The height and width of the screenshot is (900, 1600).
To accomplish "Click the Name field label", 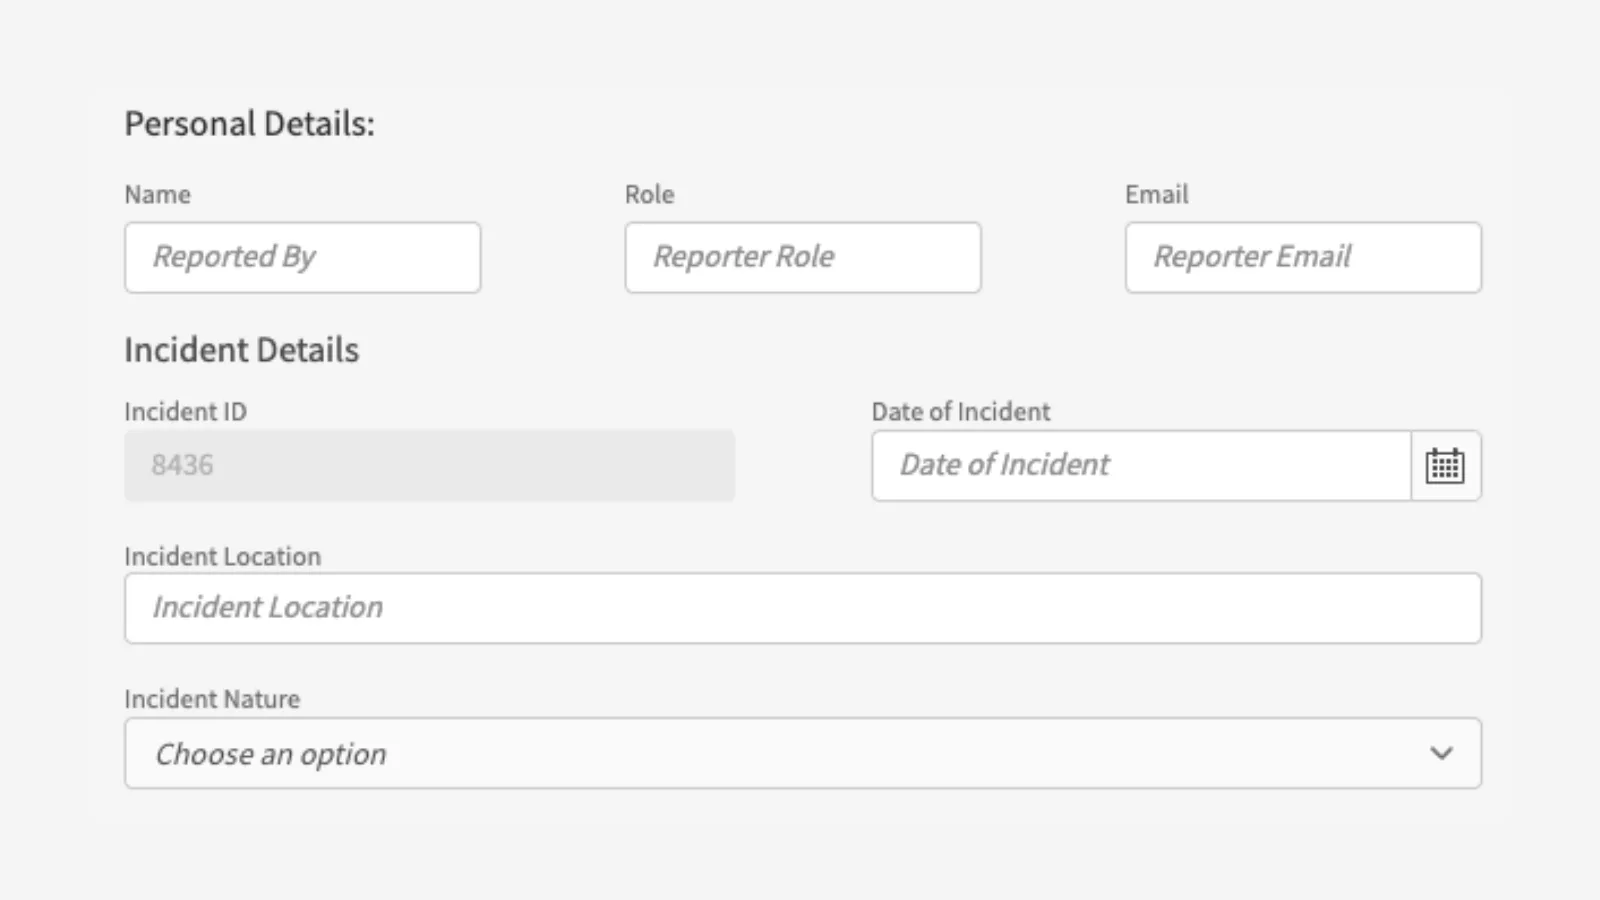I will click(x=157, y=194).
